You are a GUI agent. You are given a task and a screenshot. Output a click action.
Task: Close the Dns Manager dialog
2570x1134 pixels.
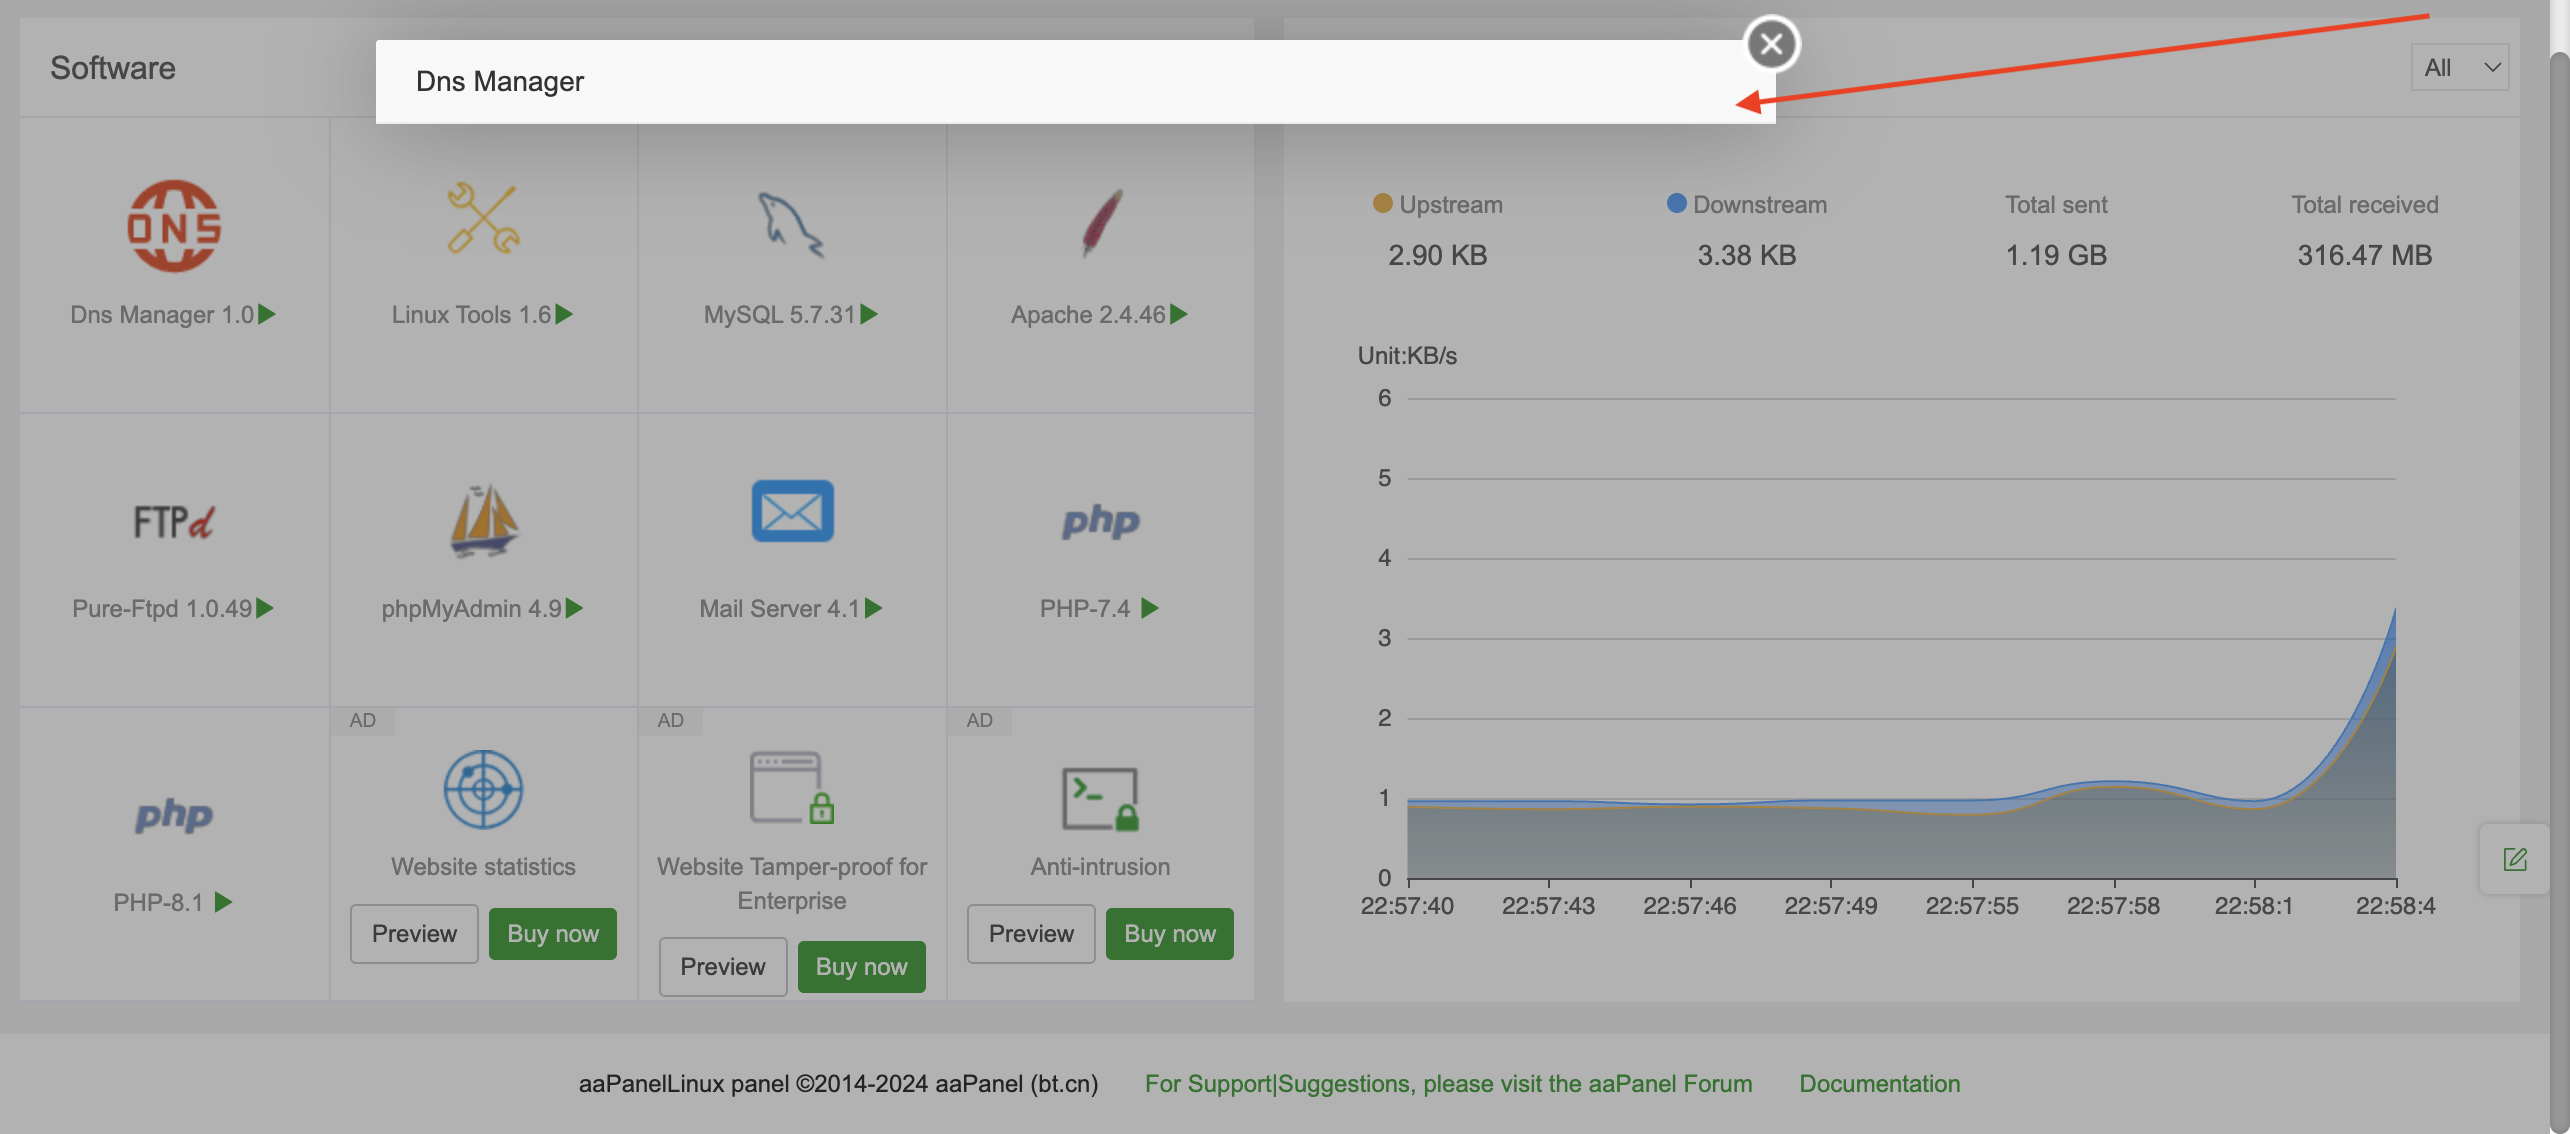pos(1771,44)
